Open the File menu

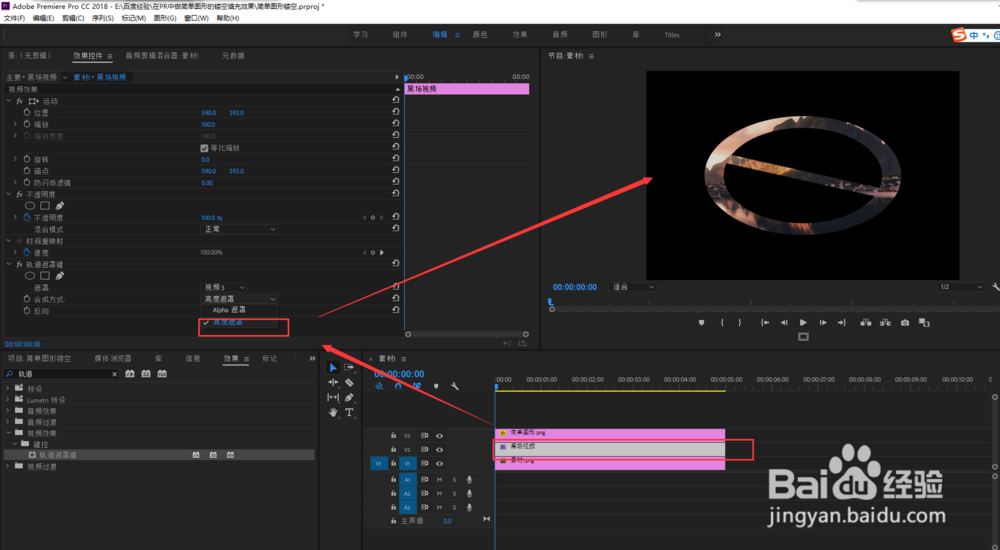point(14,18)
